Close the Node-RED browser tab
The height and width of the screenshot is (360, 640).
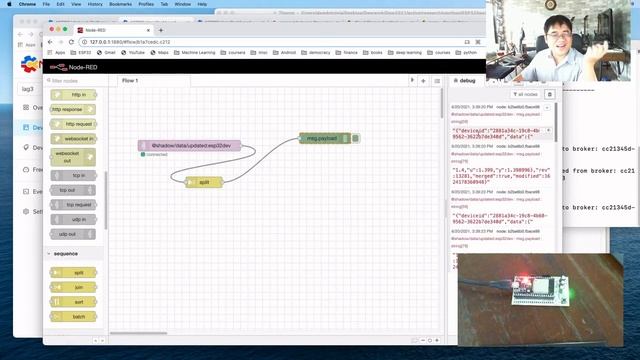point(148,30)
